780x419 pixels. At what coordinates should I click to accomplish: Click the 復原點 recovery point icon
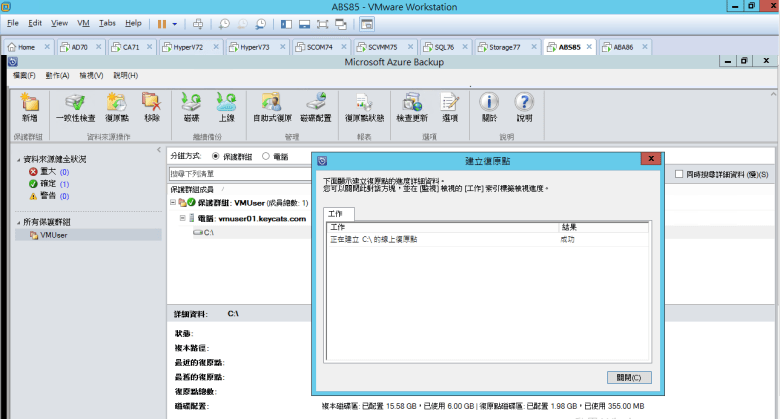coord(116,106)
